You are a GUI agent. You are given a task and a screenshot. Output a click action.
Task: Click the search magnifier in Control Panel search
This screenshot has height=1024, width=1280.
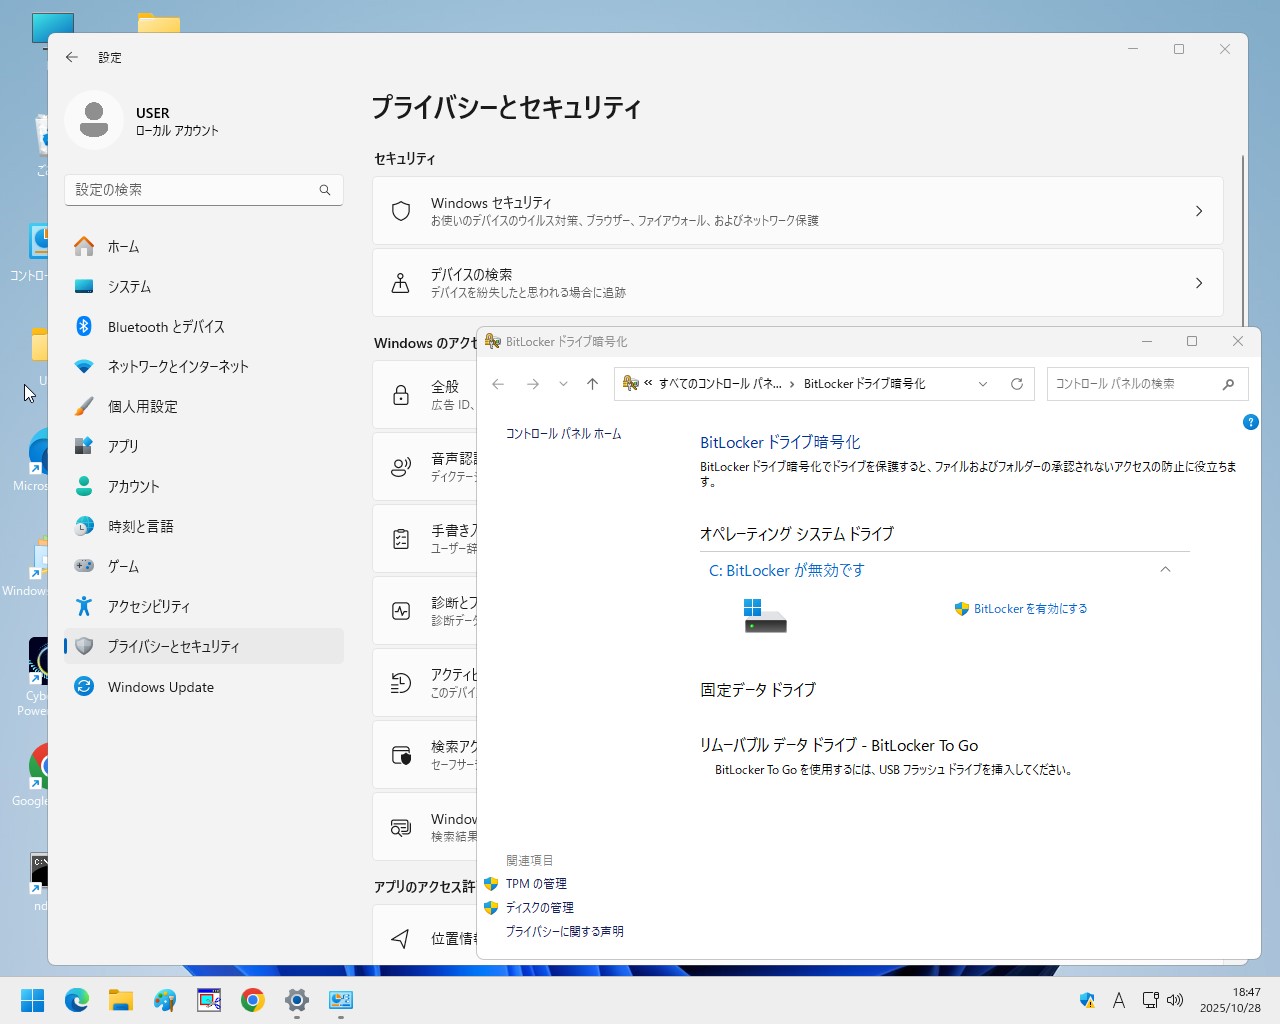(1229, 384)
